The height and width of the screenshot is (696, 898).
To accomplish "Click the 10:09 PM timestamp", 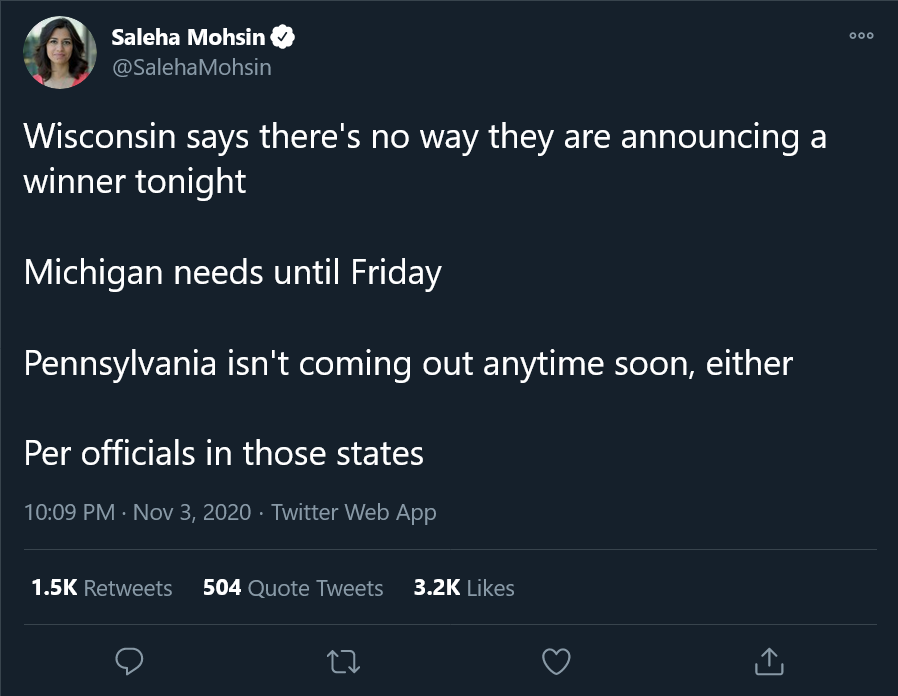I will [x=68, y=512].
